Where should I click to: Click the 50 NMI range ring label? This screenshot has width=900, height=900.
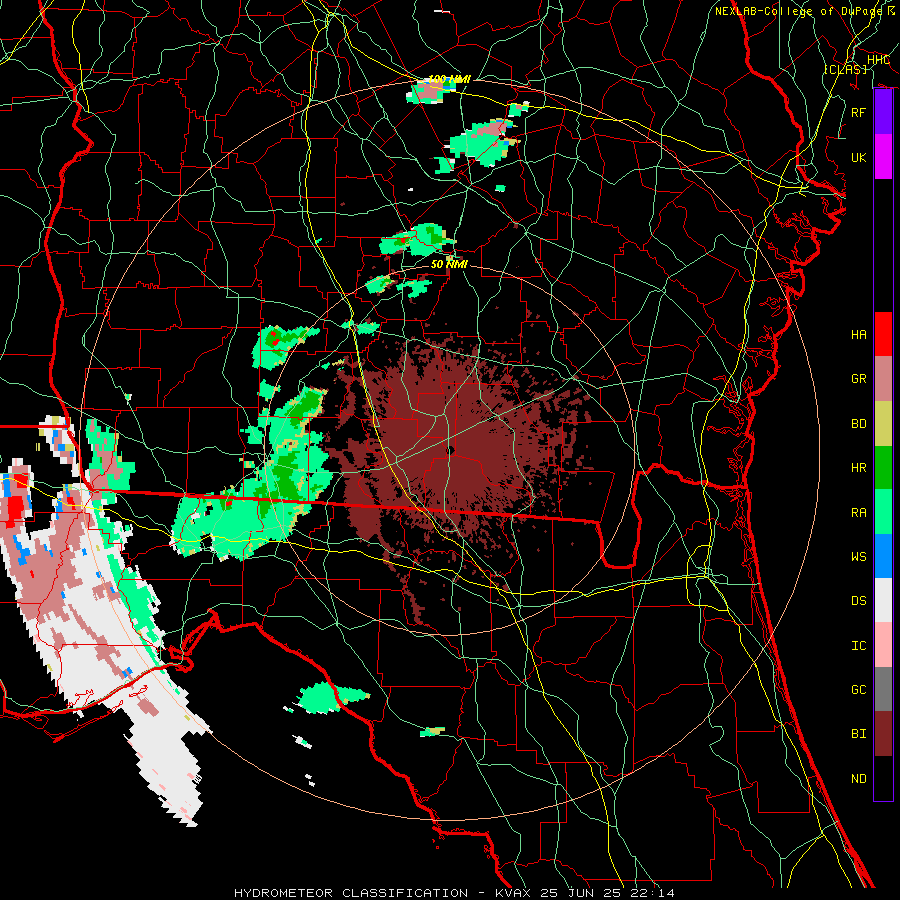449,264
